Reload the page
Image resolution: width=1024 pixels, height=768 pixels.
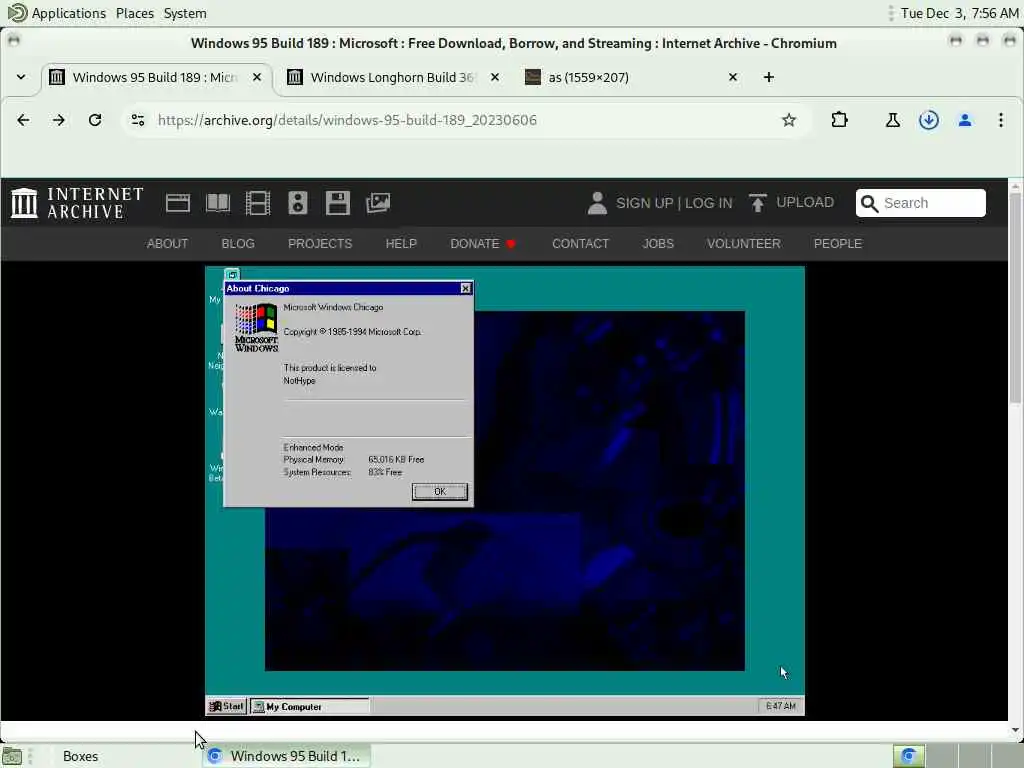point(95,120)
